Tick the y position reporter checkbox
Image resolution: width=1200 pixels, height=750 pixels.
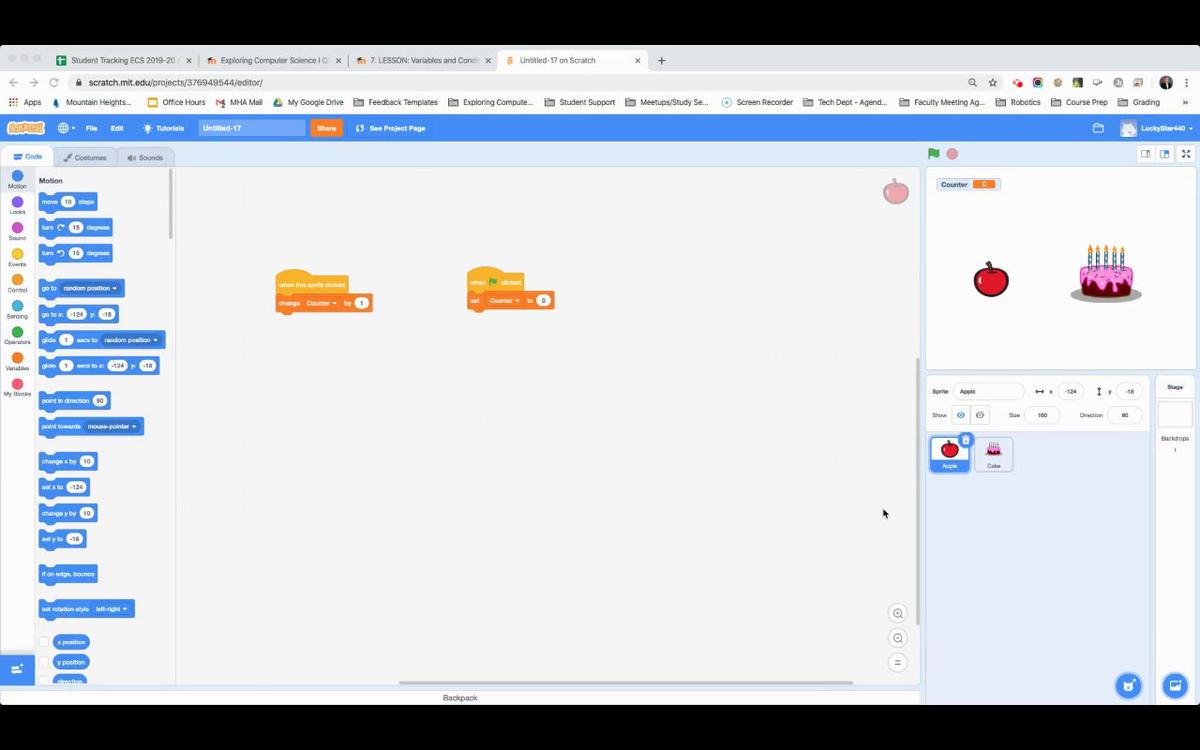(x=44, y=662)
